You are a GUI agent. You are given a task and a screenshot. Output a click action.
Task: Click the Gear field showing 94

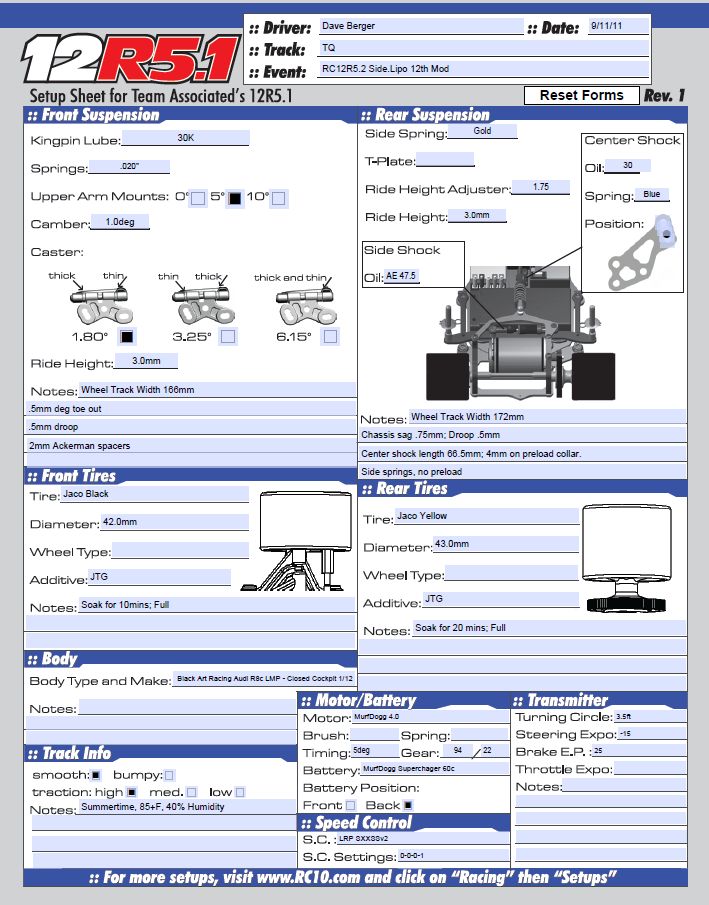(458, 751)
